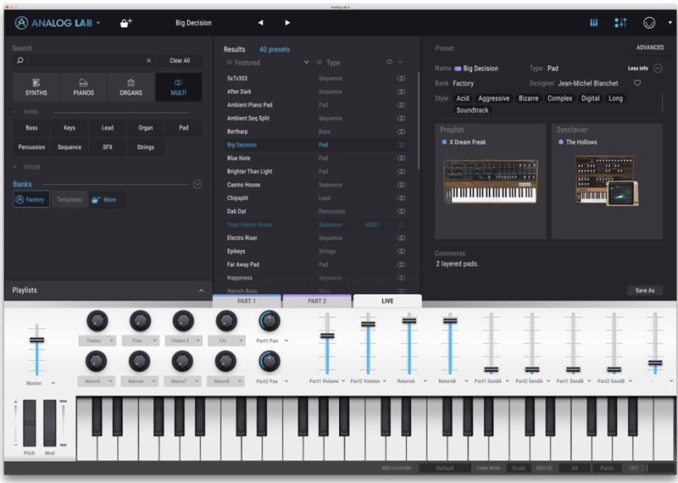Click multi icon on Epikeys row
The image size is (678, 483).
pyautogui.click(x=401, y=251)
